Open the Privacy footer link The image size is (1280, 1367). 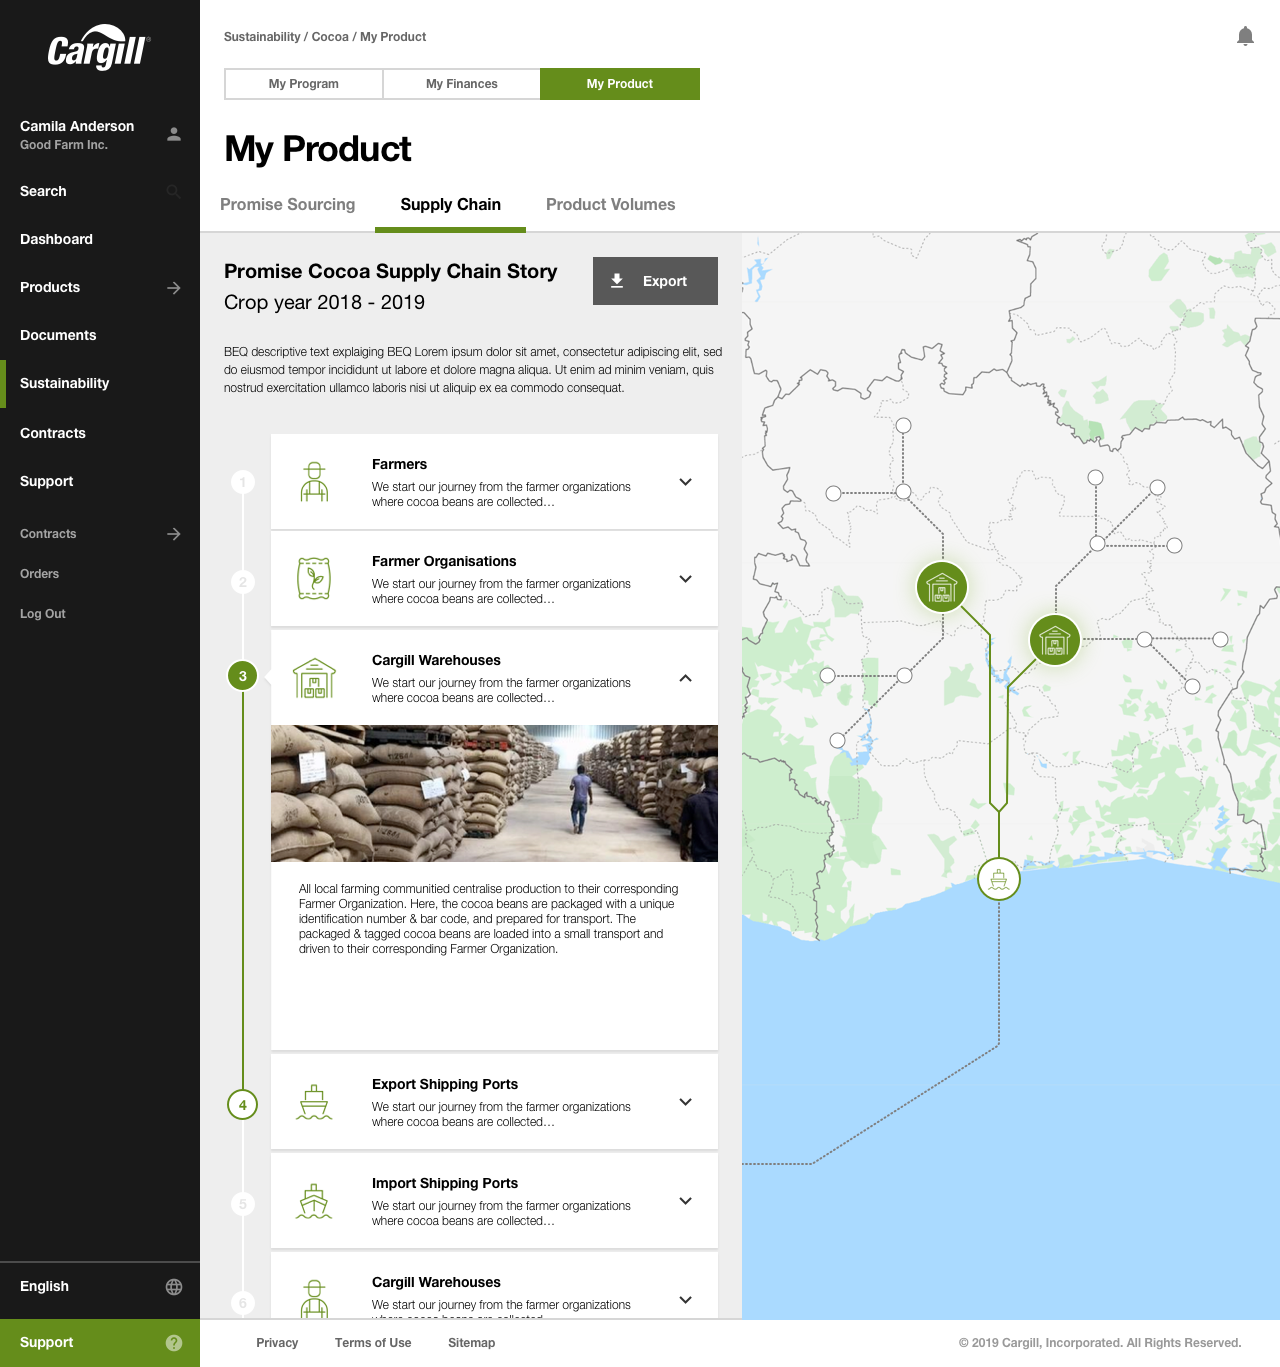click(277, 1343)
